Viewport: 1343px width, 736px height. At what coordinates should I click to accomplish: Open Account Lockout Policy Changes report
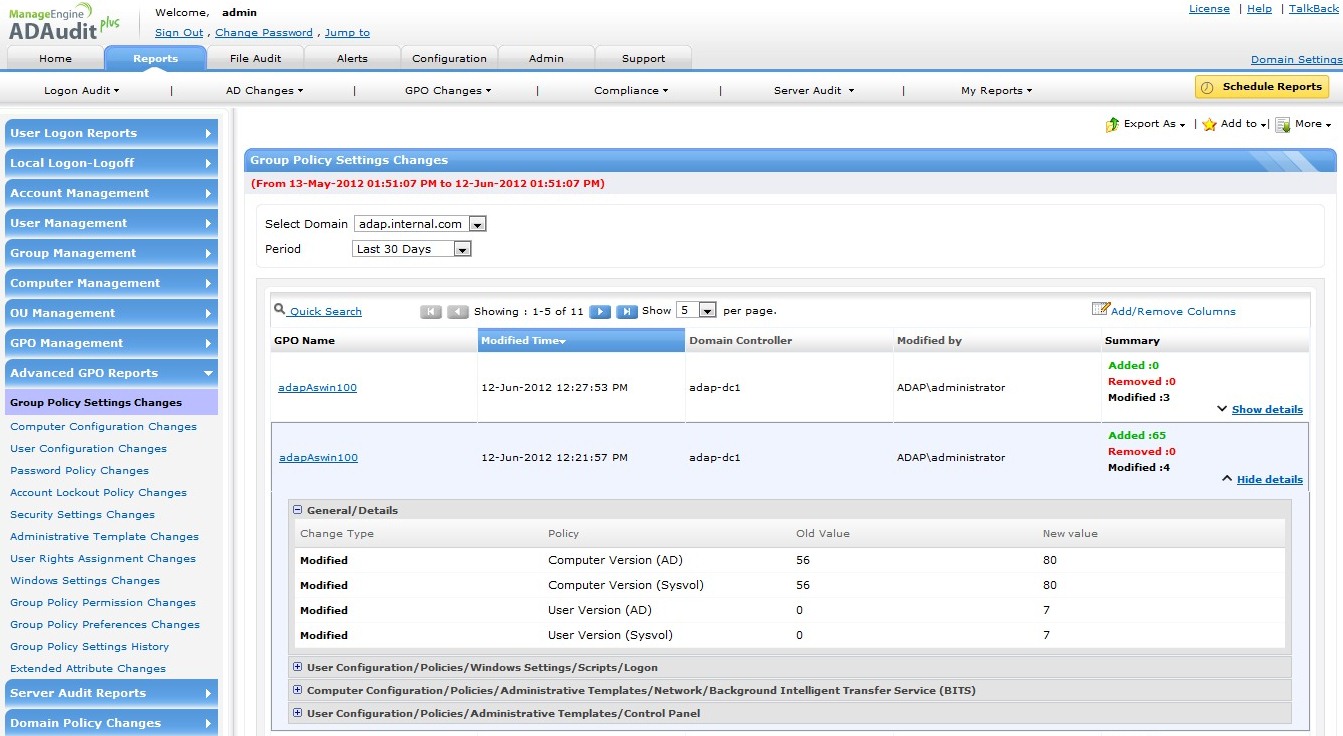click(98, 492)
